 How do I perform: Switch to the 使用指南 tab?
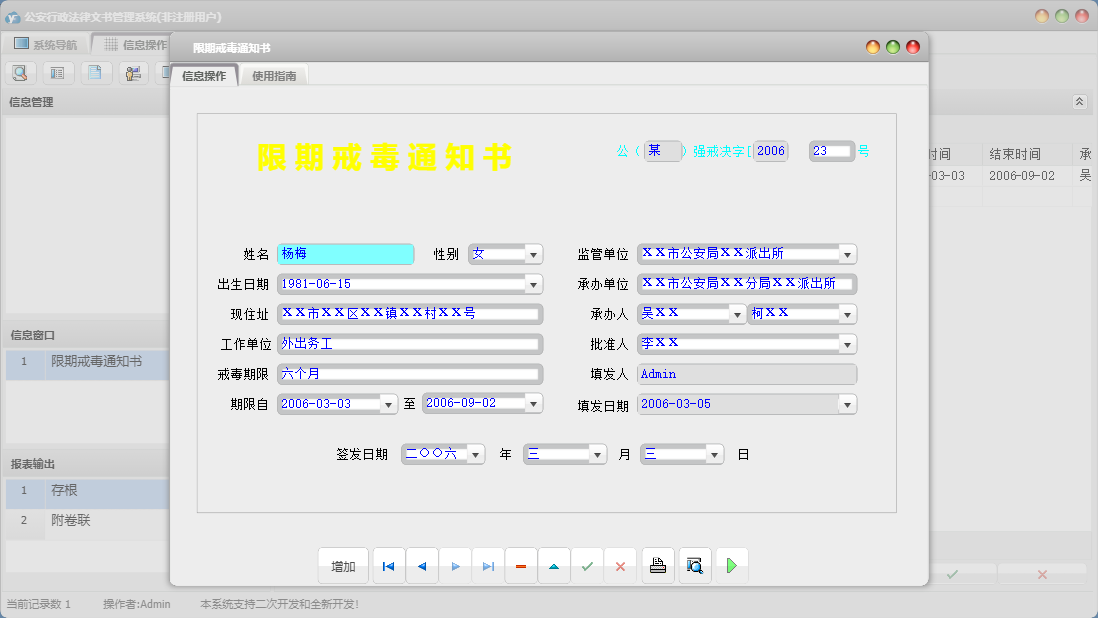(272, 74)
